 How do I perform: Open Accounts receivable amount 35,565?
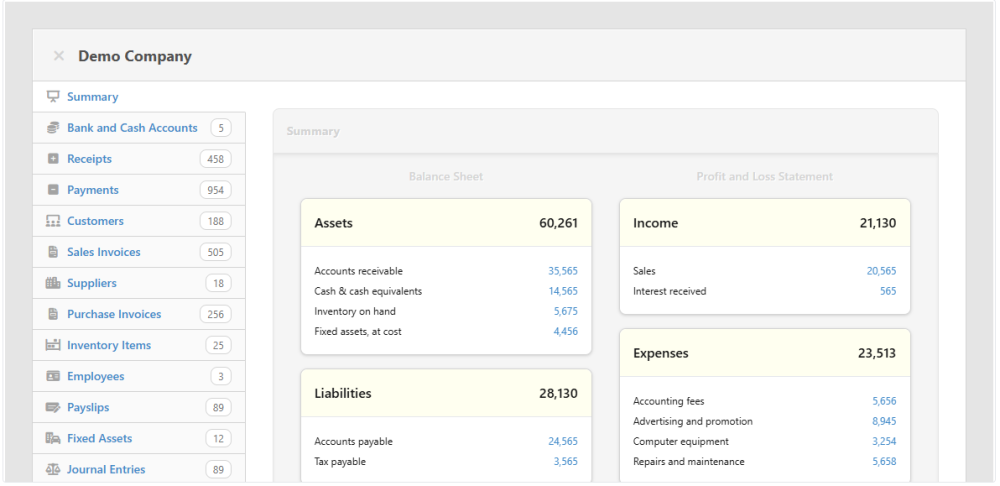tap(562, 271)
